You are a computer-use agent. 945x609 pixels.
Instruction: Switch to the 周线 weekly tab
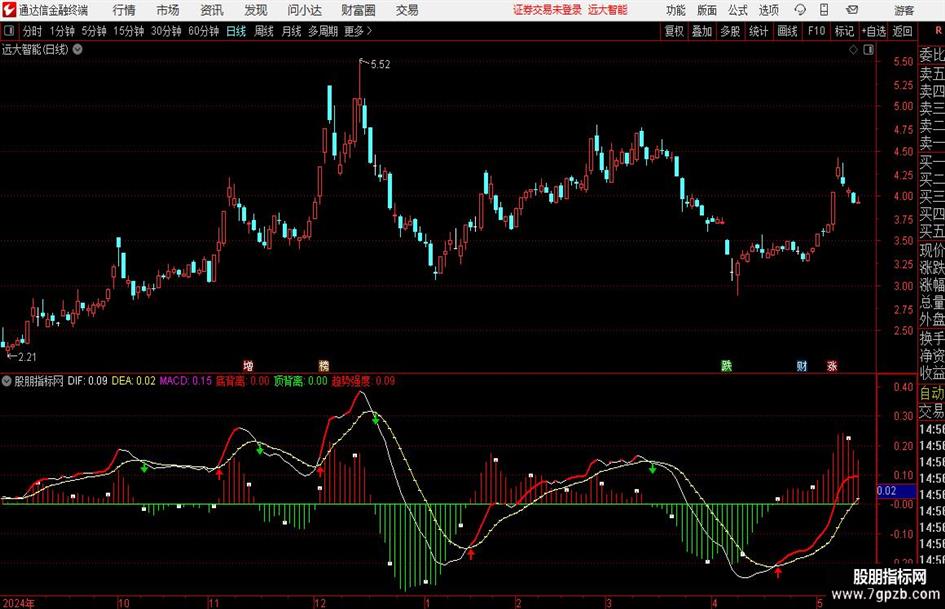click(264, 31)
